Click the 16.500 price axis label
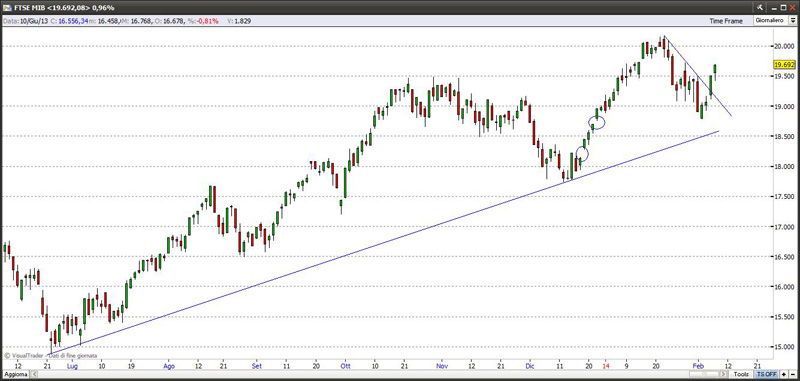This screenshot has height=381, width=800. [785, 257]
